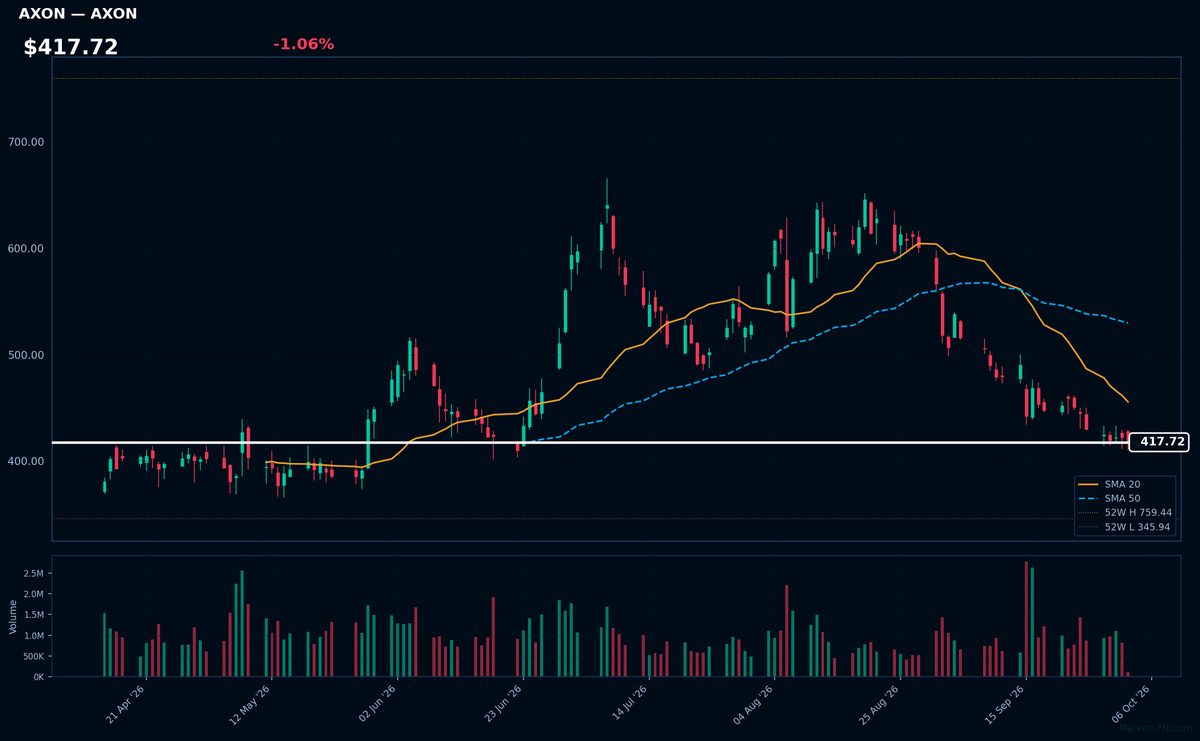Screen dimensions: 1200x741
Task: Click the Volume axis title
Action: coord(13,616)
